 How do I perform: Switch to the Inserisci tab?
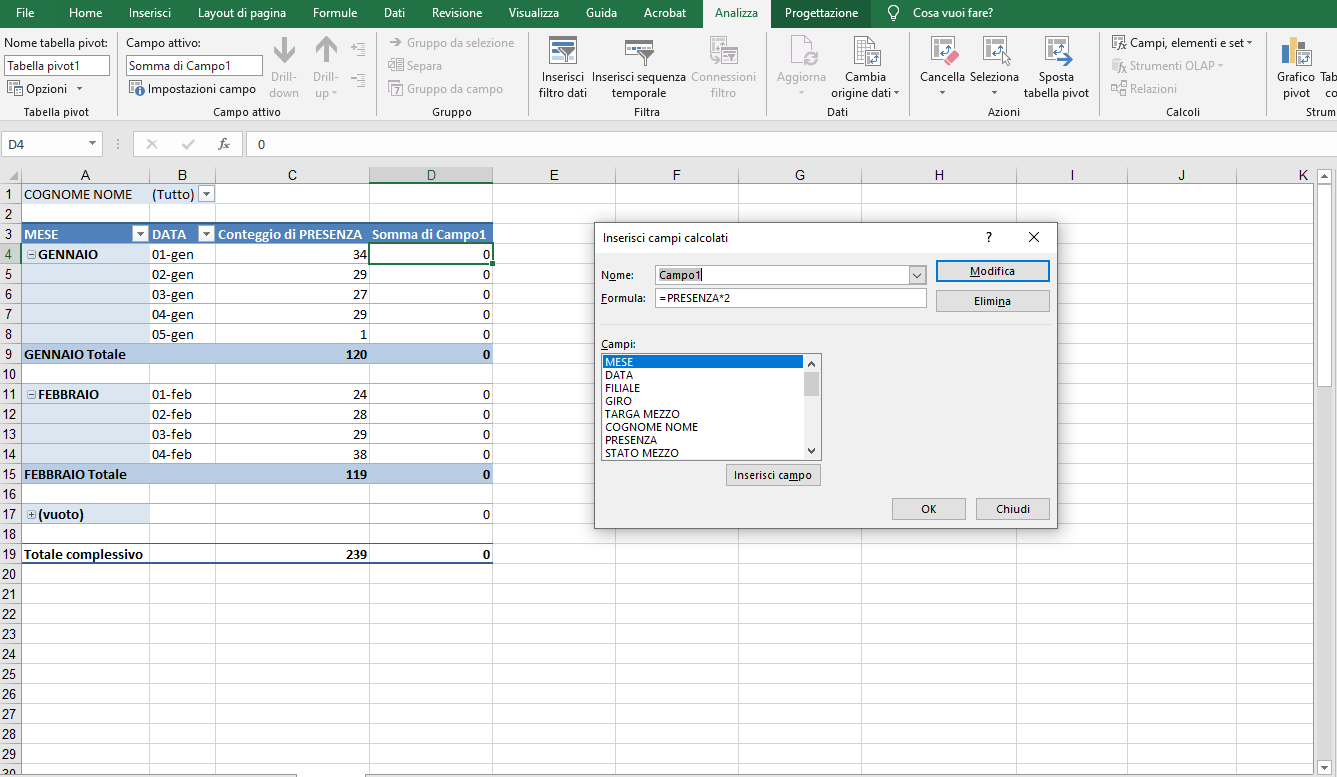tap(150, 13)
